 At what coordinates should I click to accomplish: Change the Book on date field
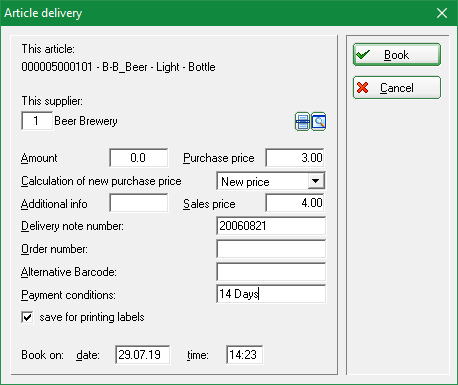(x=143, y=355)
